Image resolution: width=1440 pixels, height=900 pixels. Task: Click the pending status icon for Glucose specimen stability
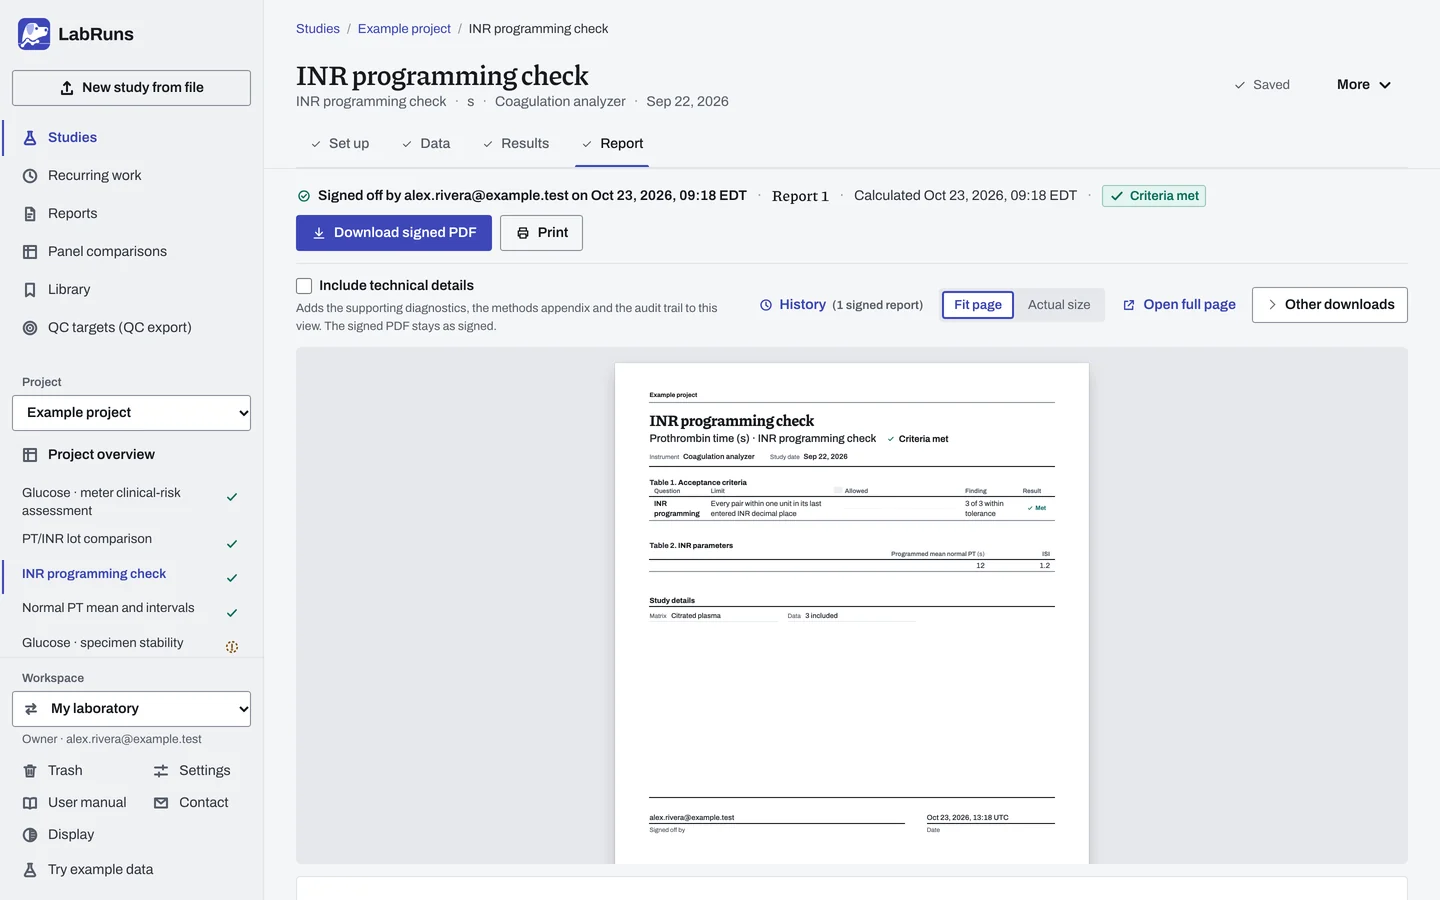pyautogui.click(x=232, y=647)
